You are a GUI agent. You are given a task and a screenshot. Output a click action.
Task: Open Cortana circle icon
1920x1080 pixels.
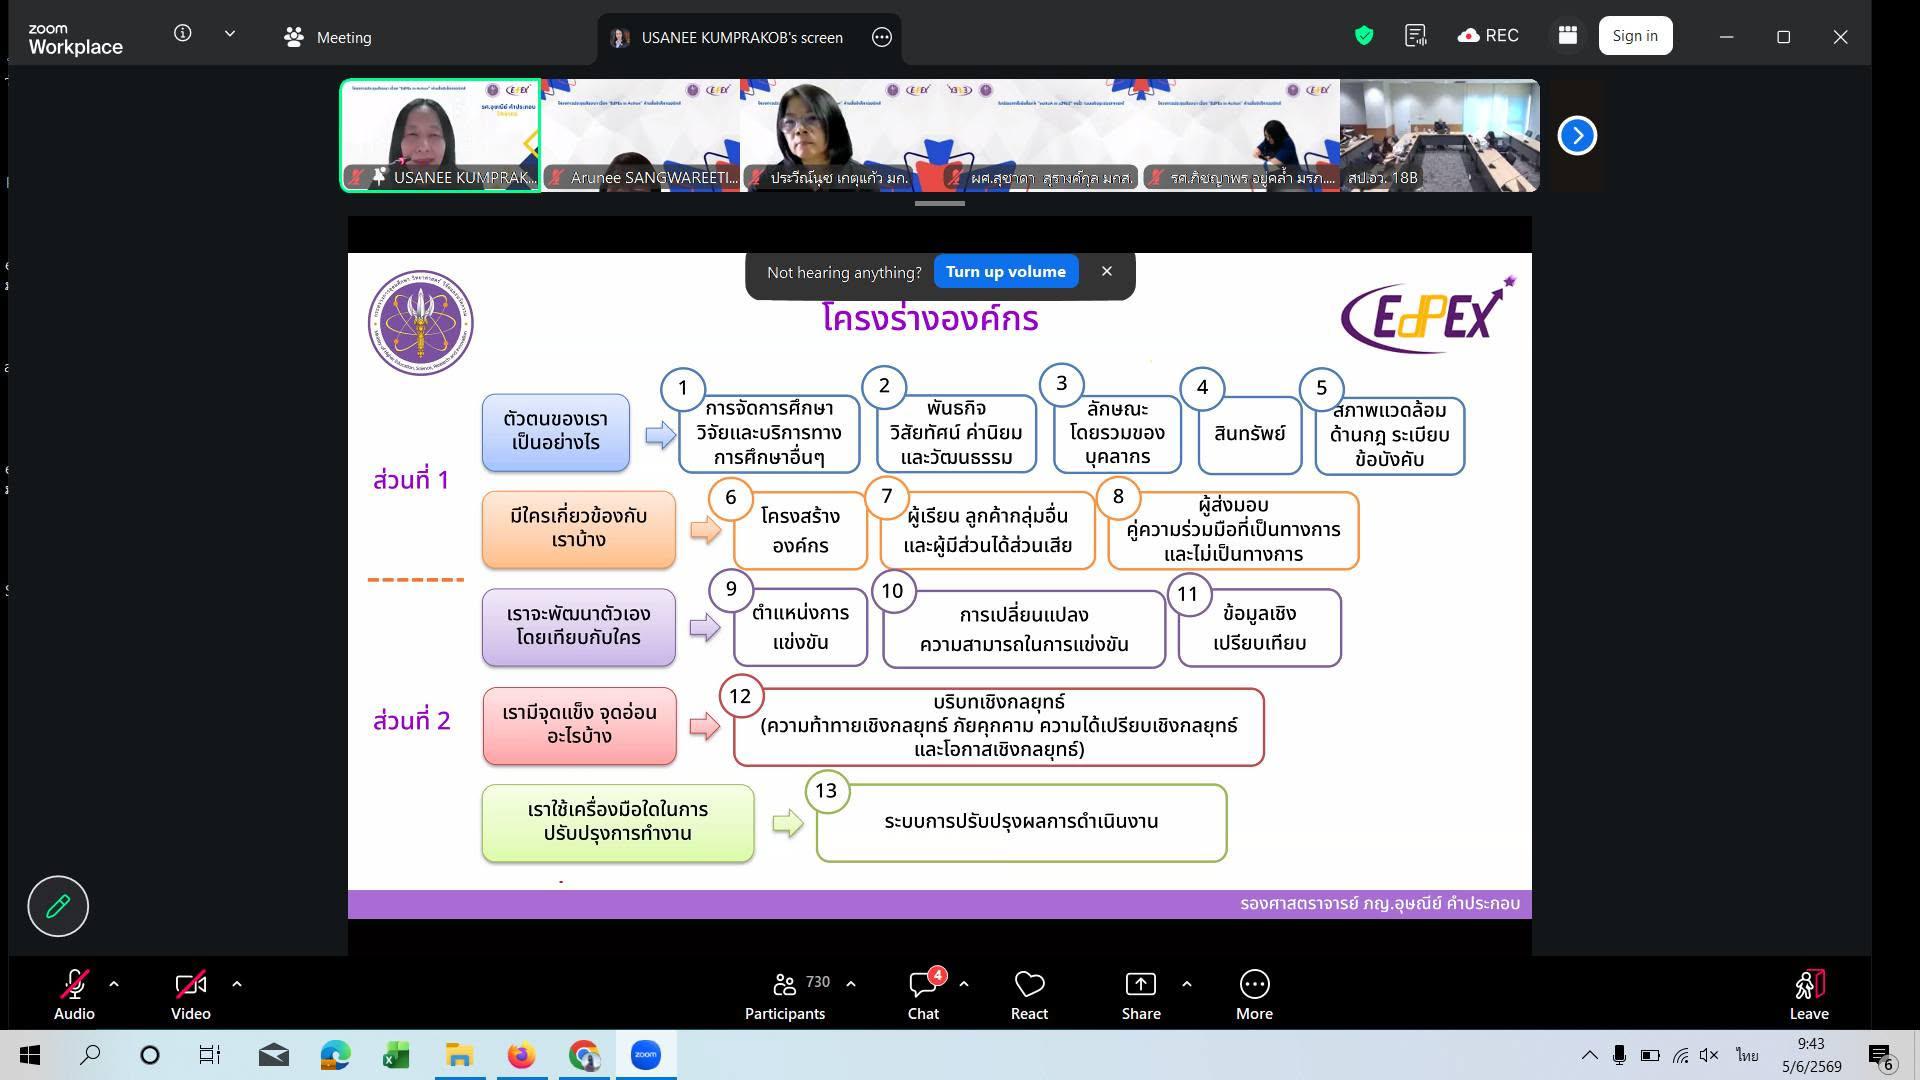[x=150, y=1055]
